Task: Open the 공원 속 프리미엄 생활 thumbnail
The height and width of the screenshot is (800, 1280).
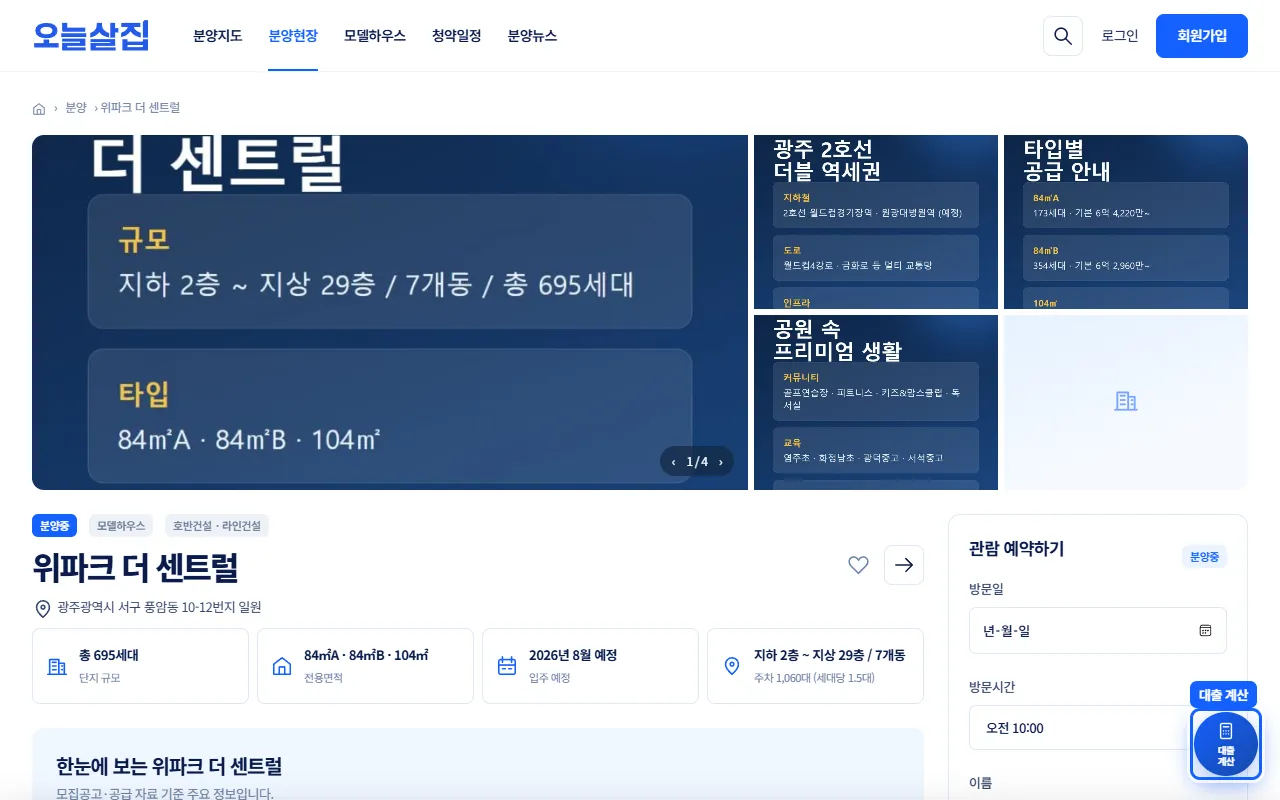Action: (876, 402)
